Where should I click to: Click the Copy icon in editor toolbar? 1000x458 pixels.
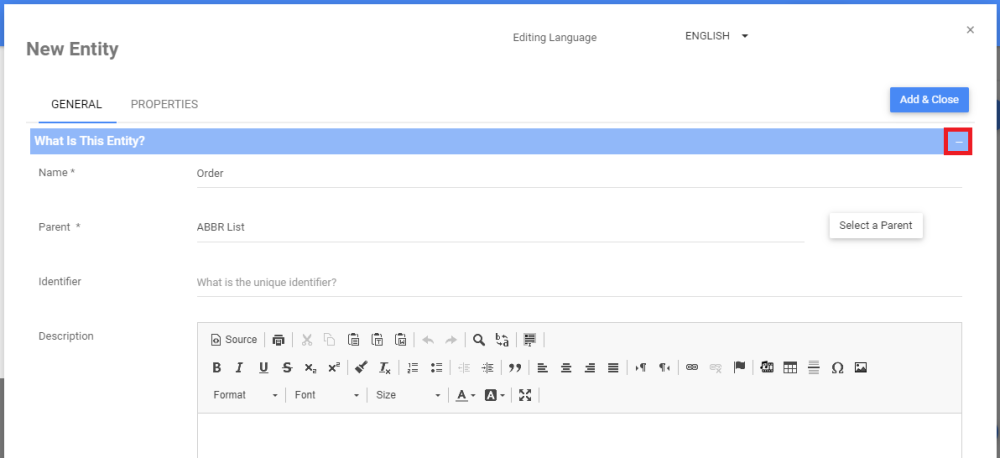330,340
